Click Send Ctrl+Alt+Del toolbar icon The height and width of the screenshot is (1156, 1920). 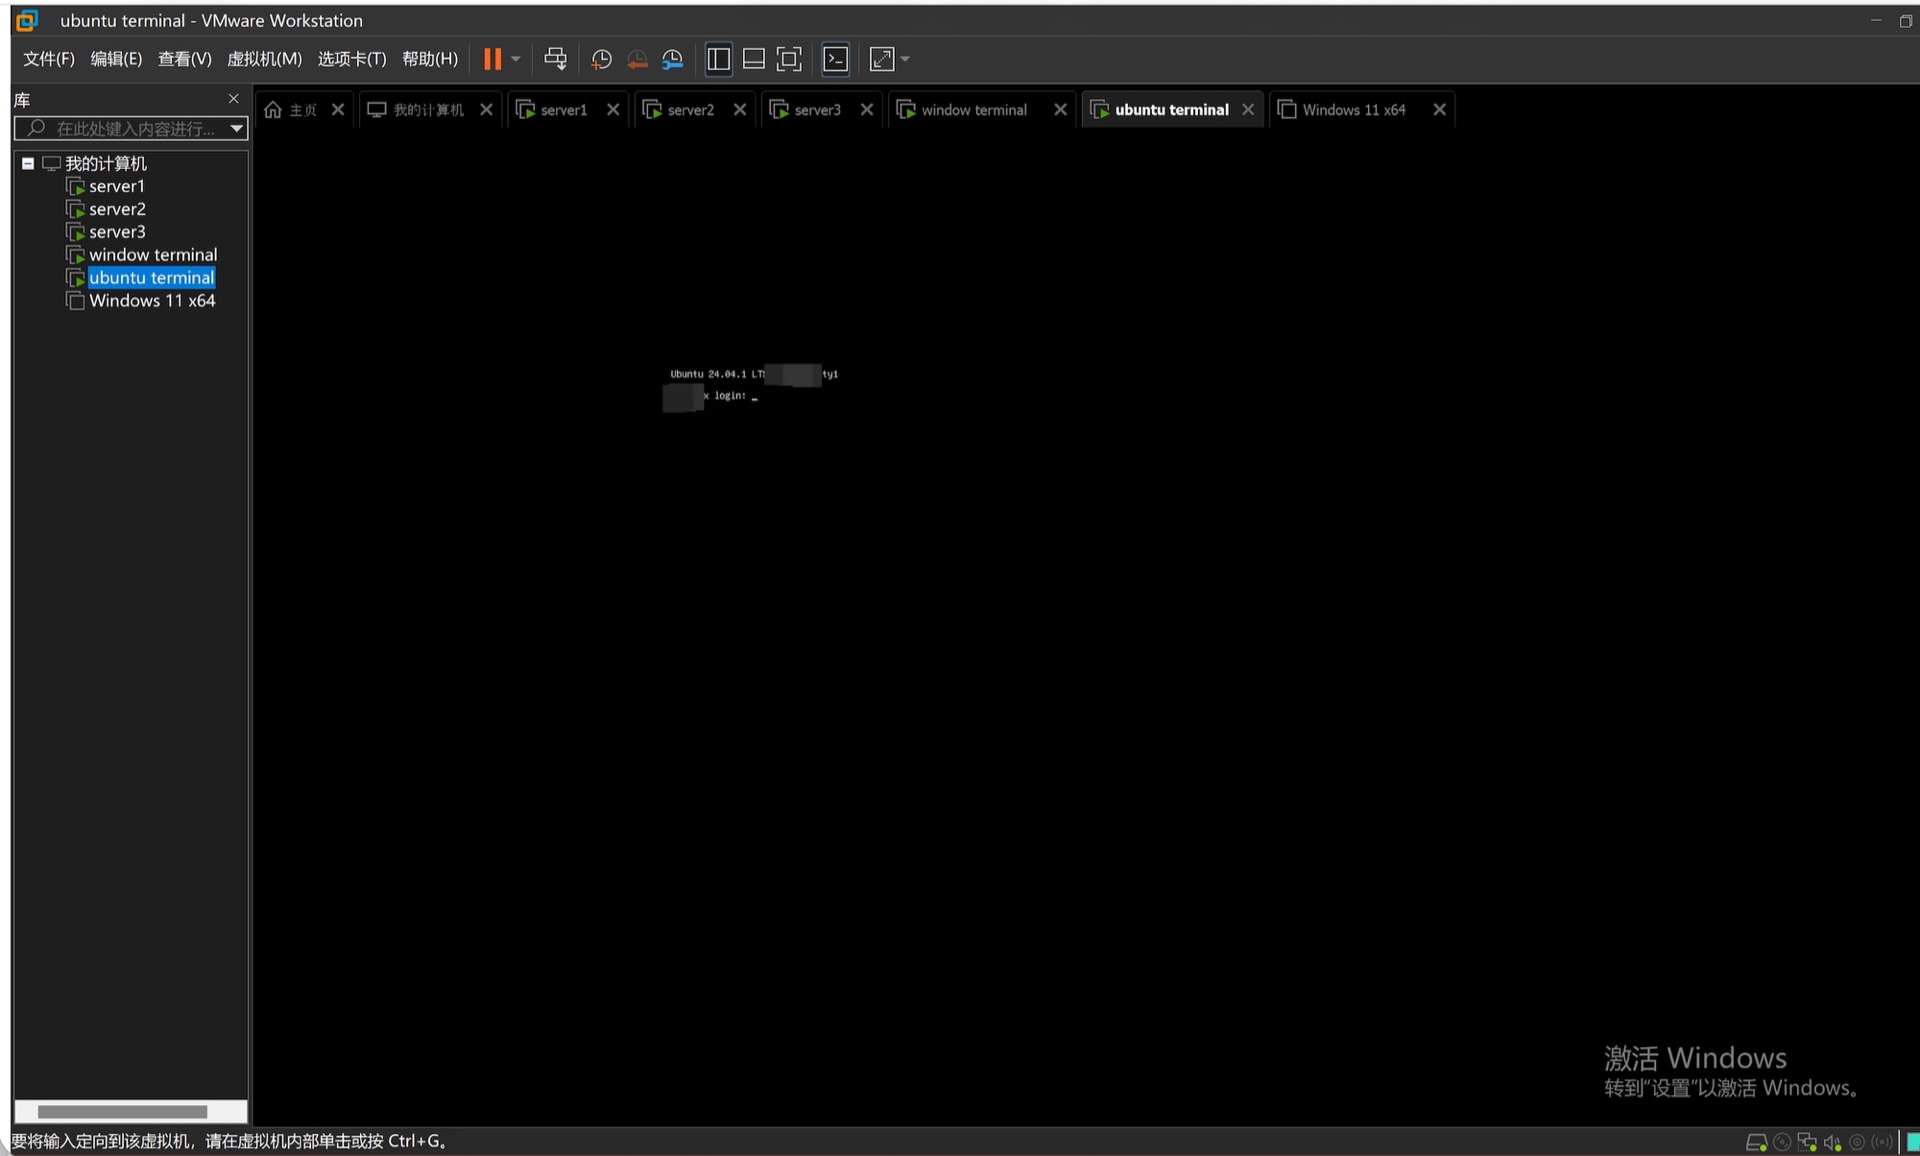pos(556,59)
